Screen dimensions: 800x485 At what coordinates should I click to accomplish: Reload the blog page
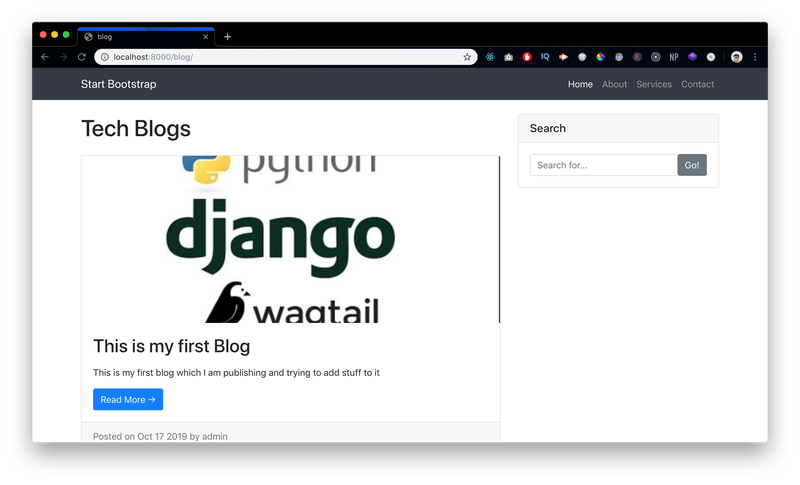(82, 57)
